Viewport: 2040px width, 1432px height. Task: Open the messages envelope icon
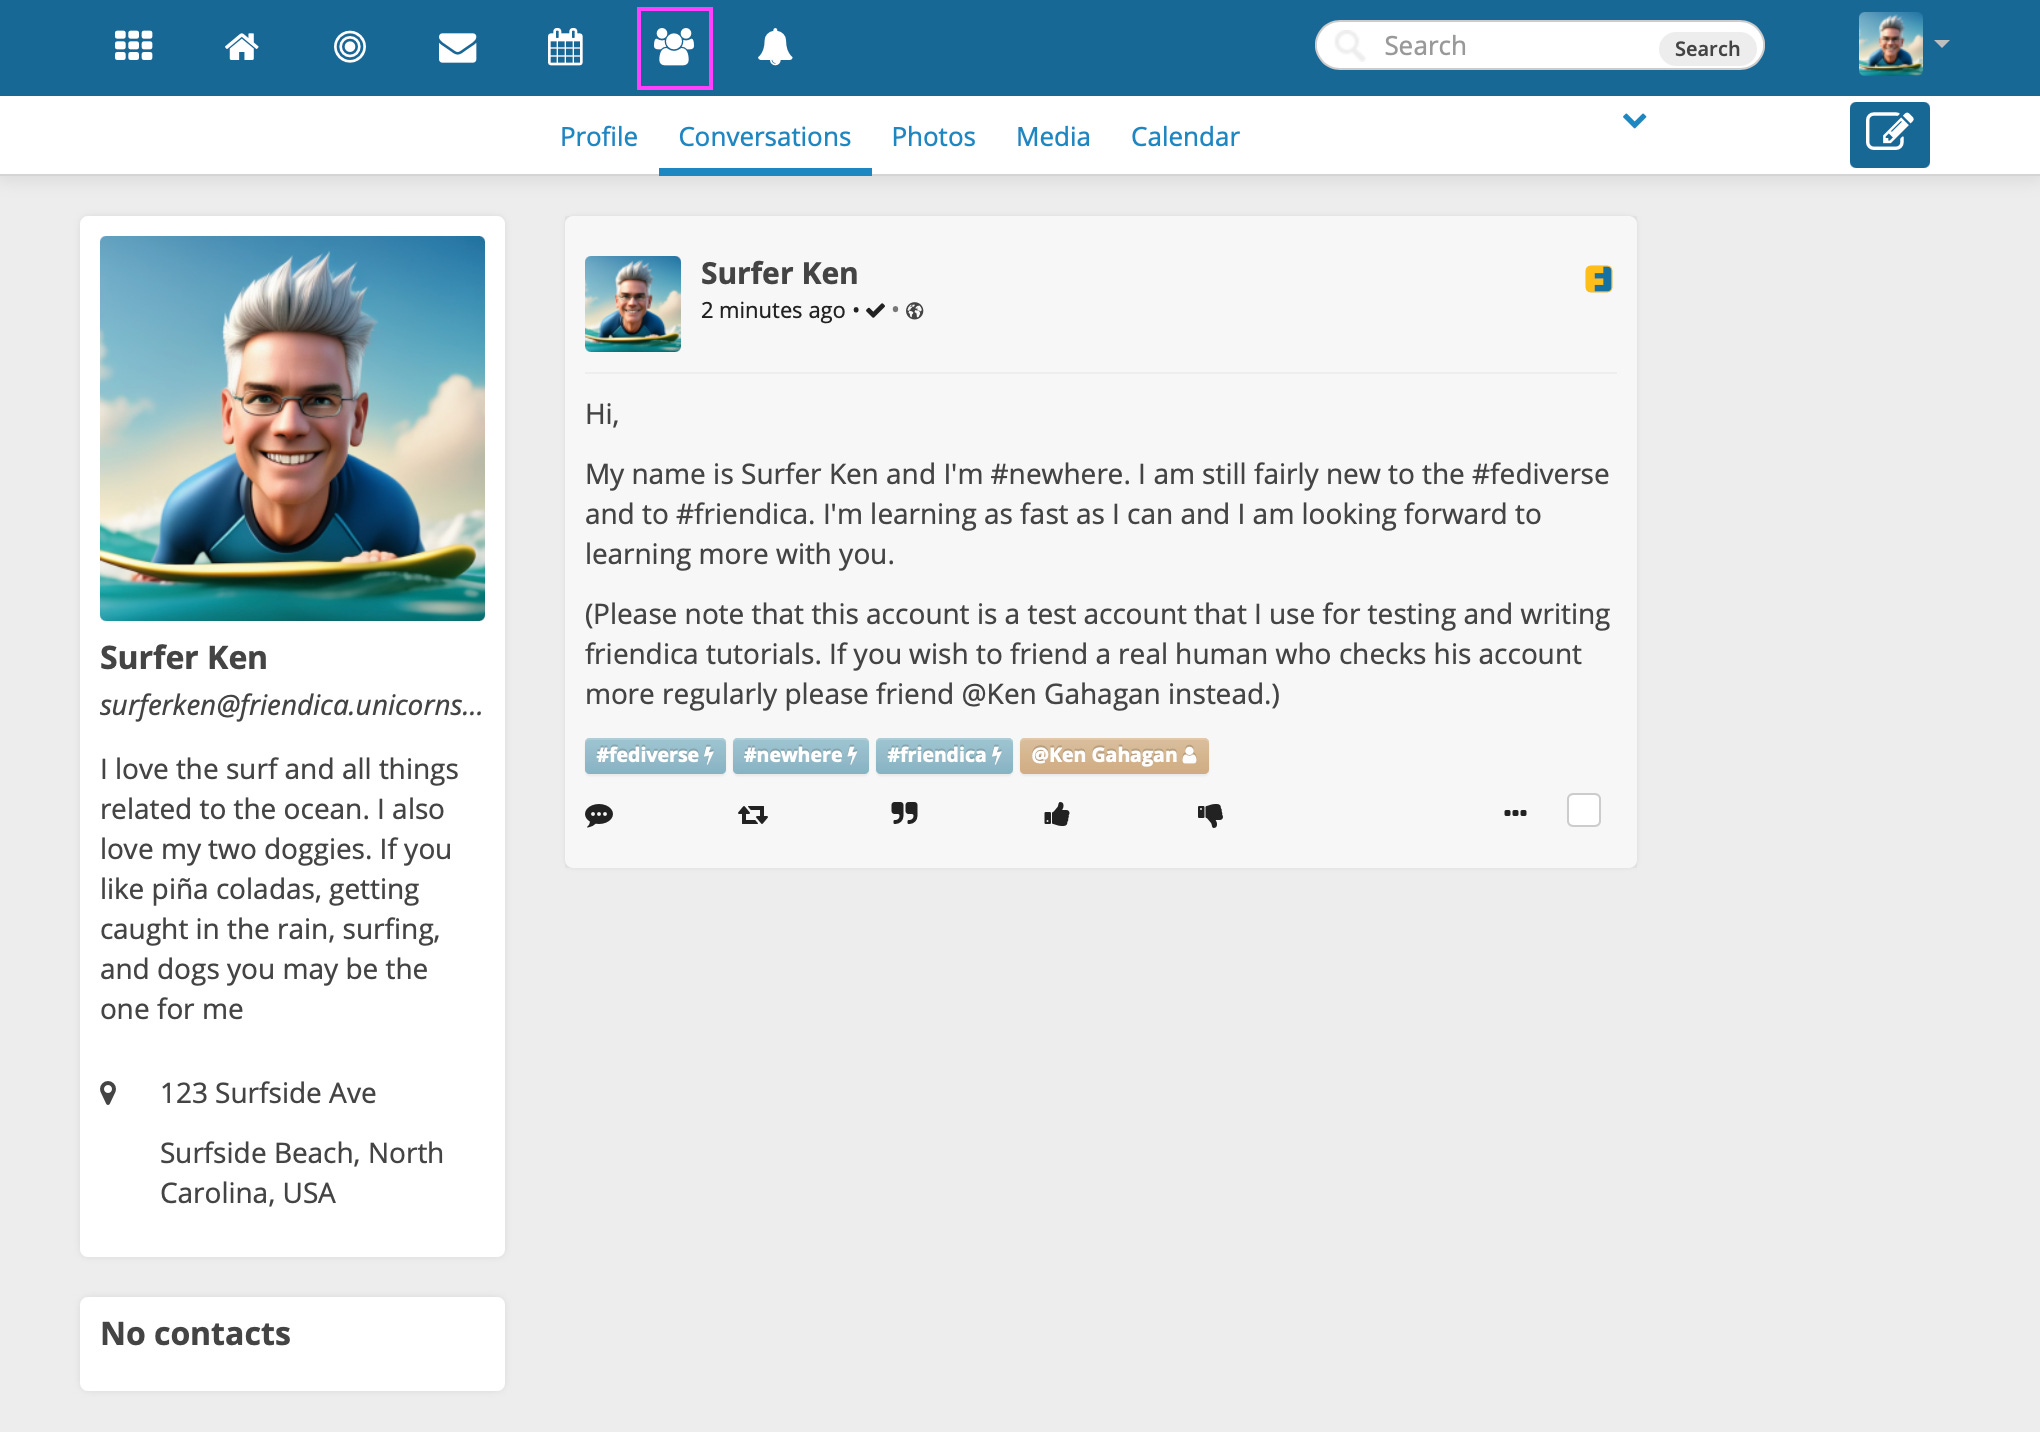(457, 47)
